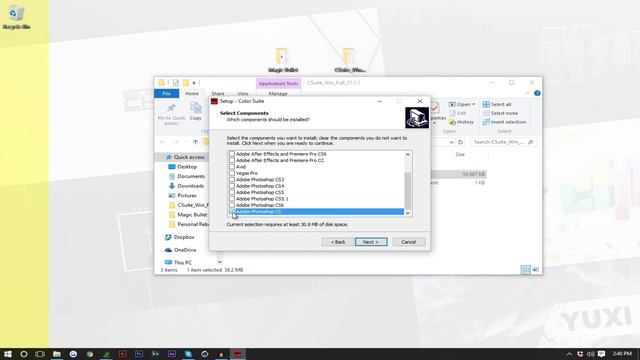Collapse the Explorer ribbon chevron
640x360 pixels.
[x=527, y=93]
